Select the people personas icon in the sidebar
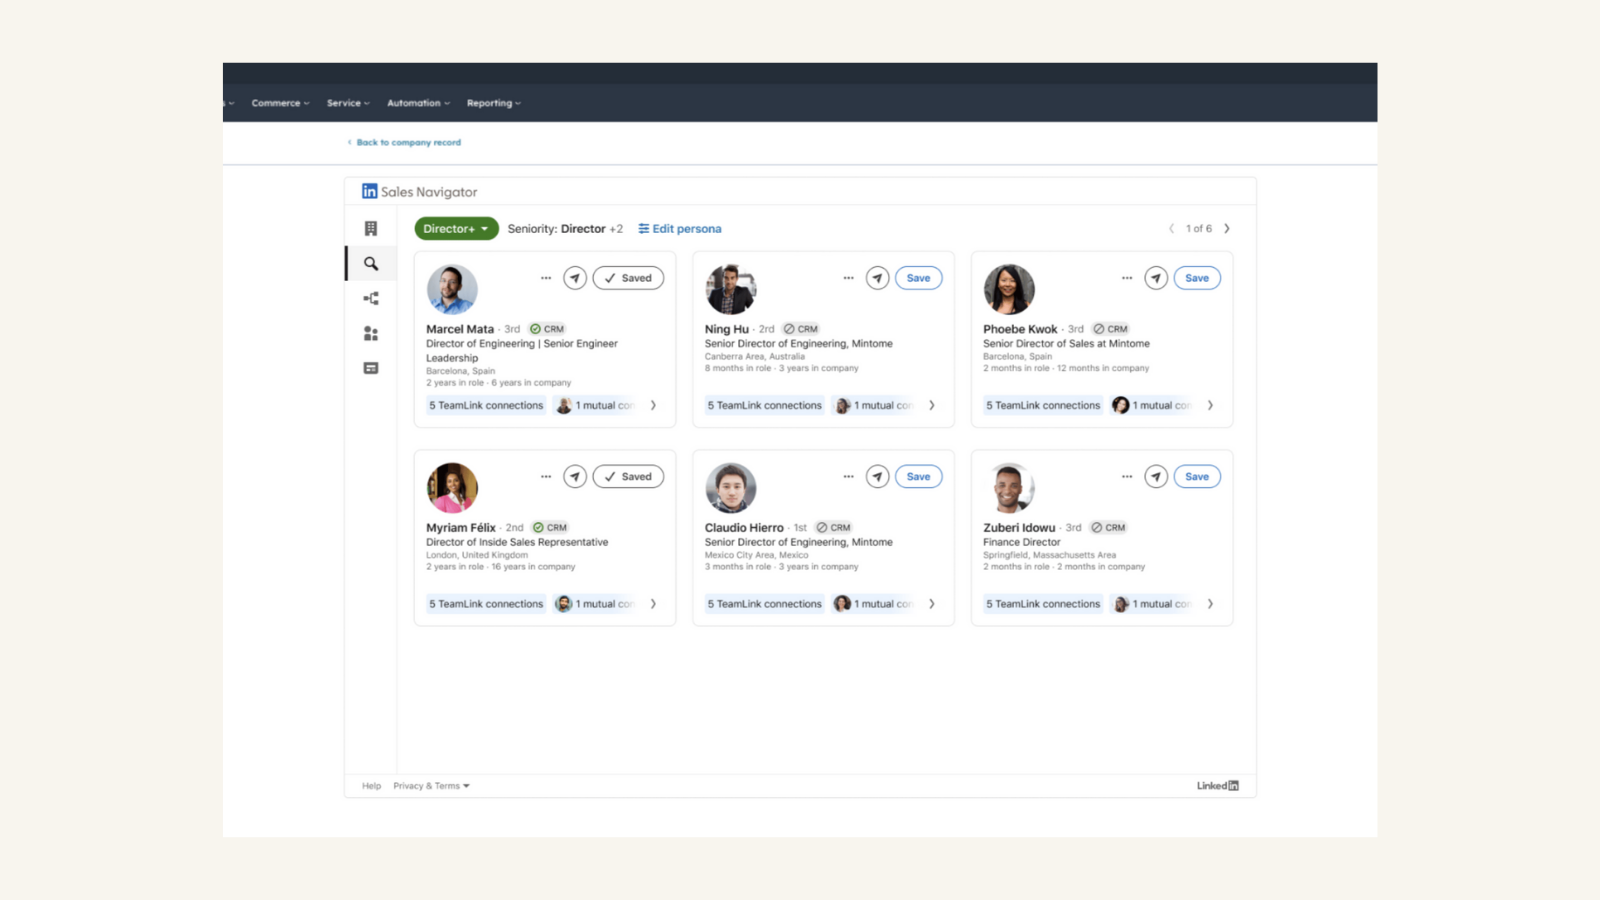 [x=370, y=333]
